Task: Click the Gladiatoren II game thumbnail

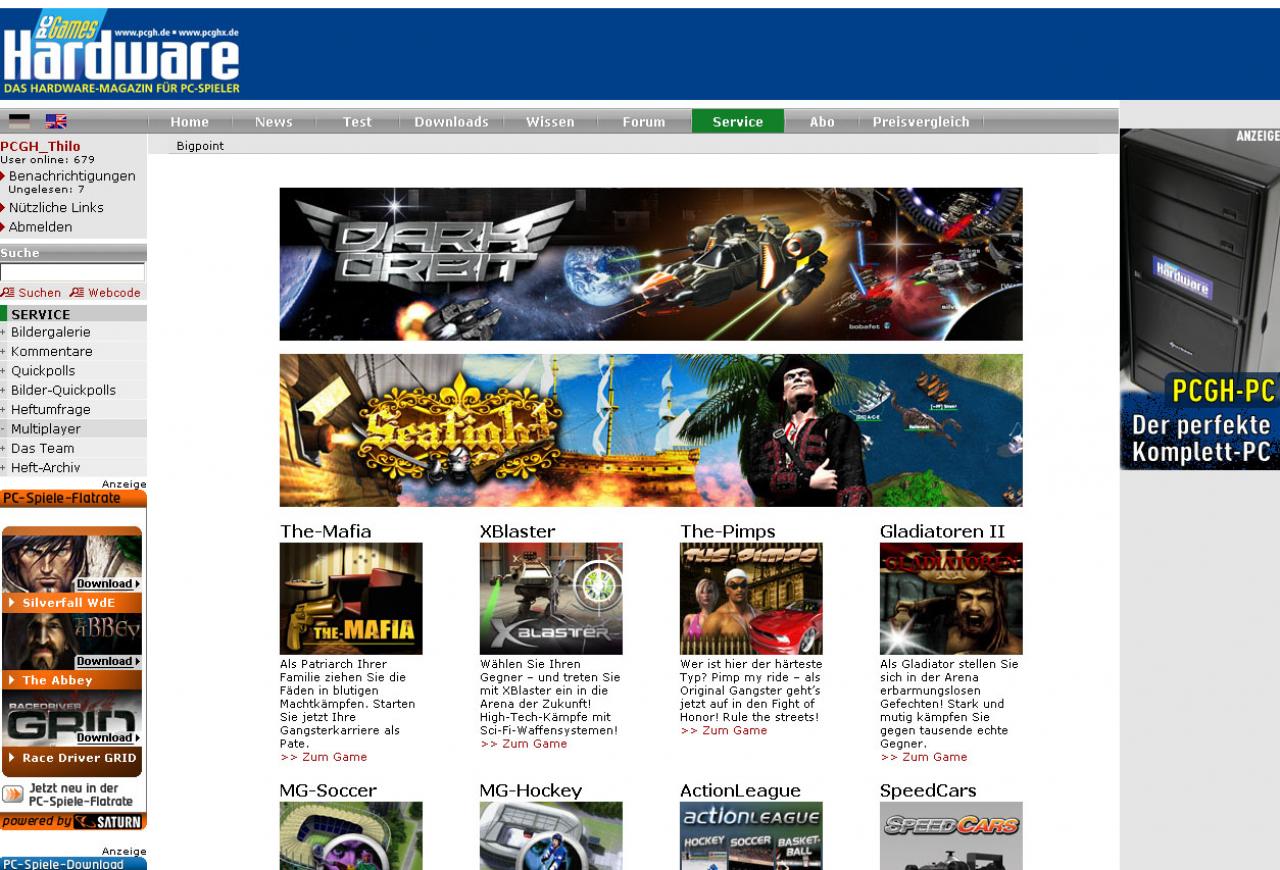Action: (951, 599)
